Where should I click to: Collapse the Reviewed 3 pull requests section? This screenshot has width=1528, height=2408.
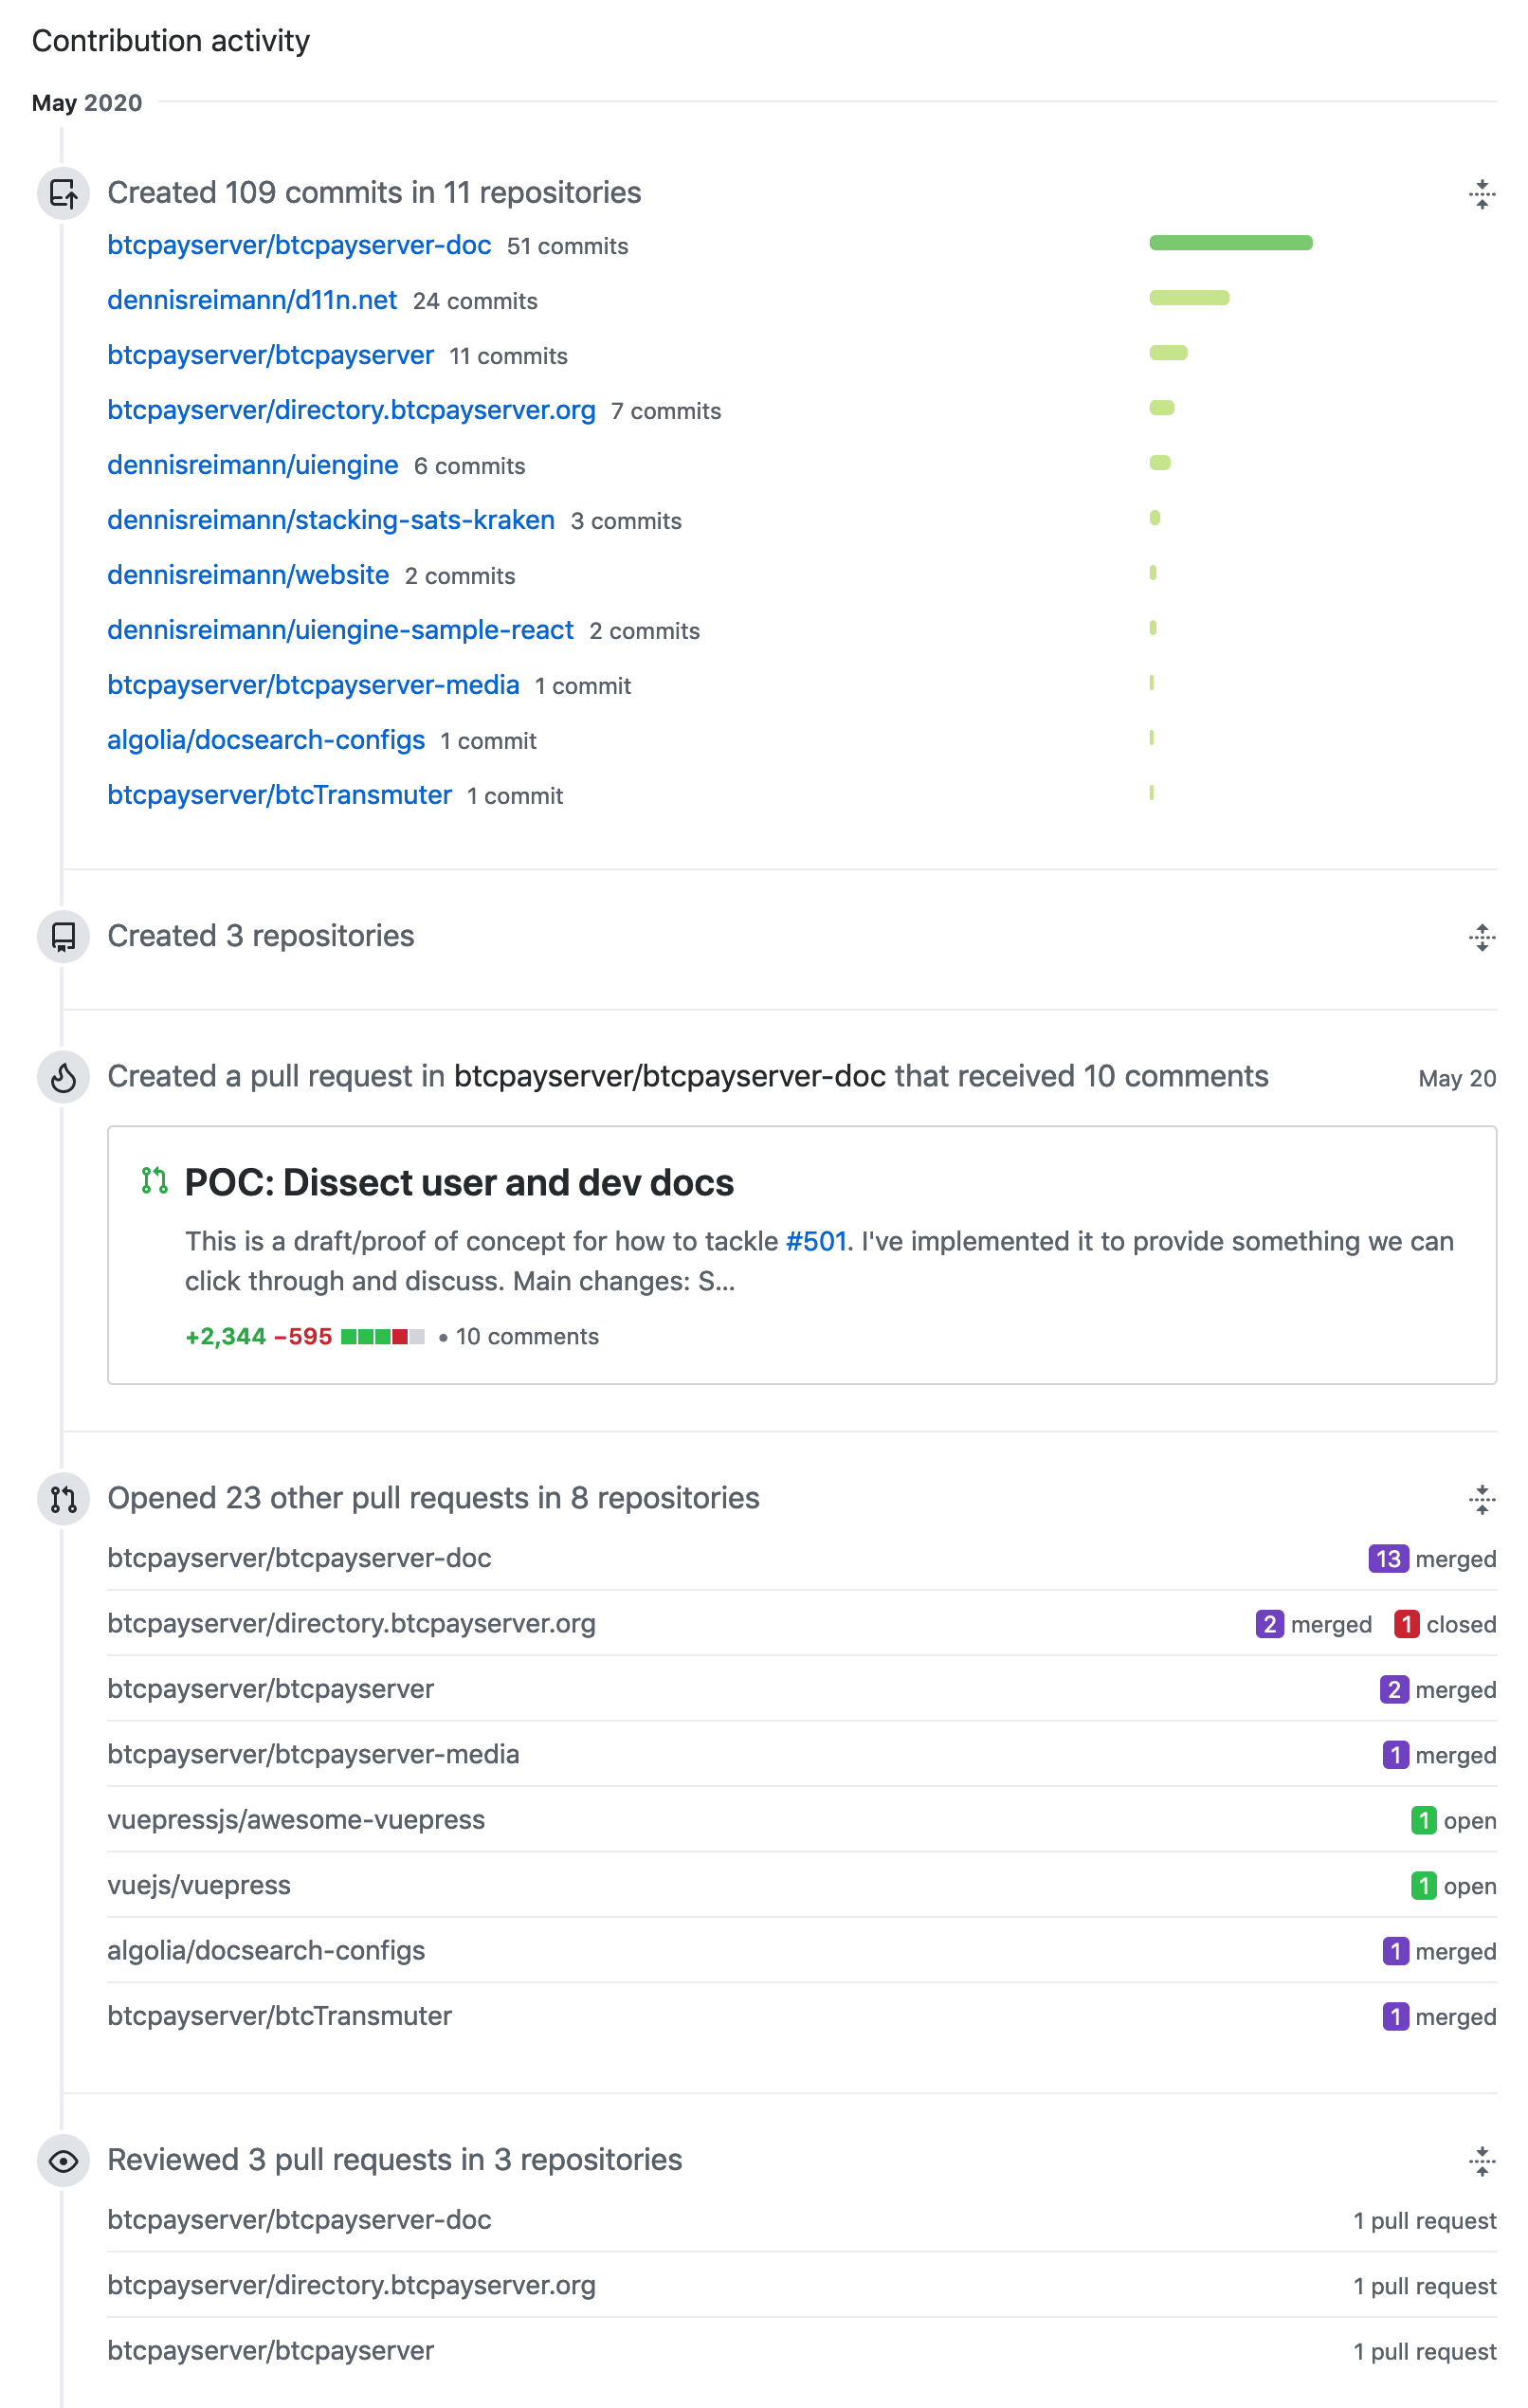[1482, 2161]
